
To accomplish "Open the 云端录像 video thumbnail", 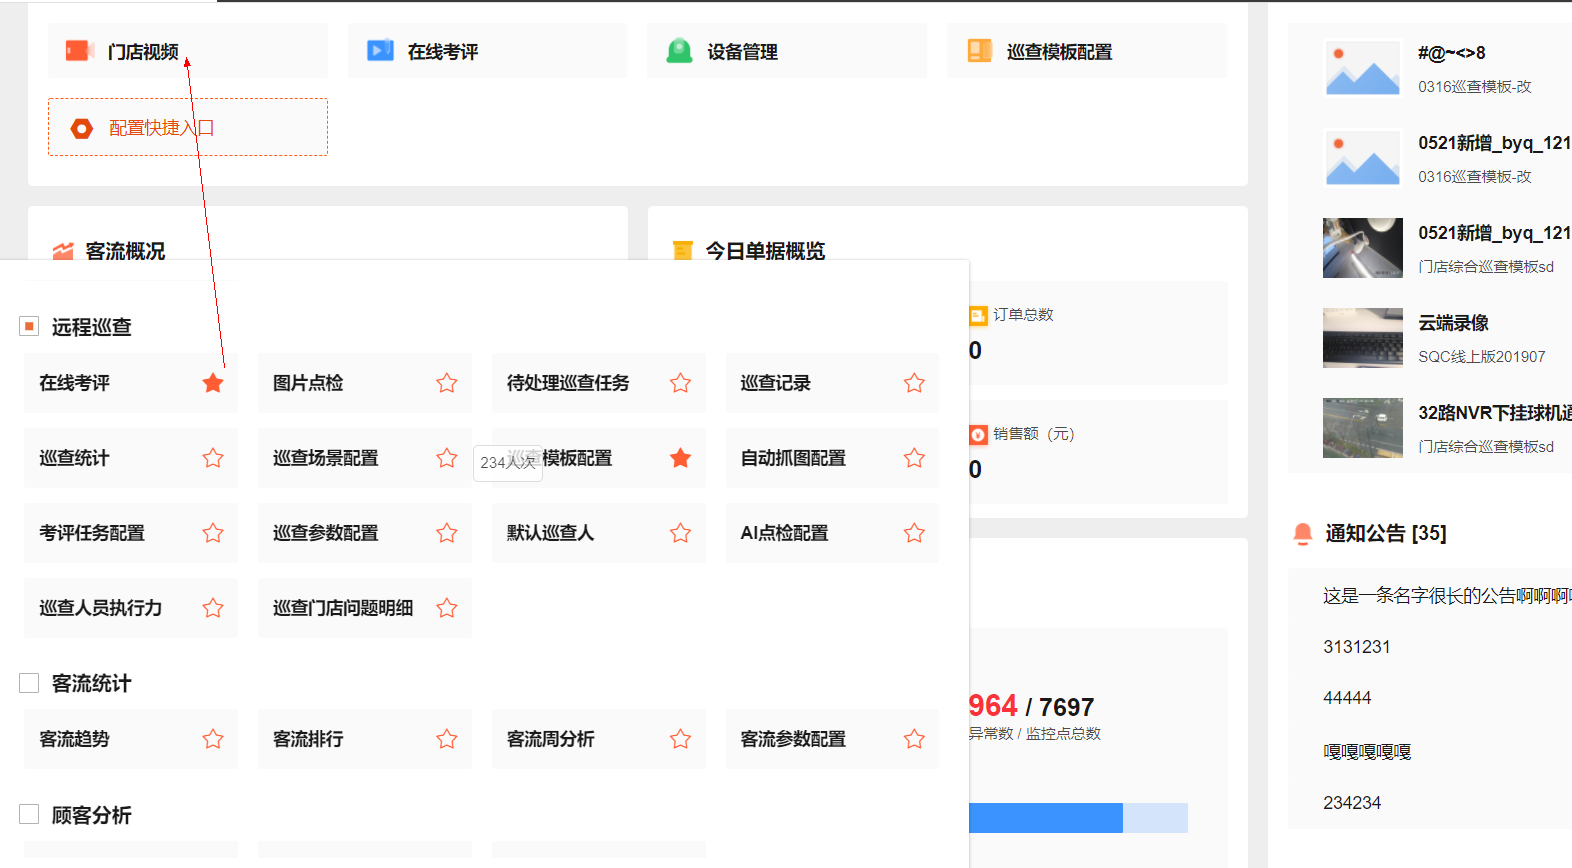I will pyautogui.click(x=1362, y=338).
